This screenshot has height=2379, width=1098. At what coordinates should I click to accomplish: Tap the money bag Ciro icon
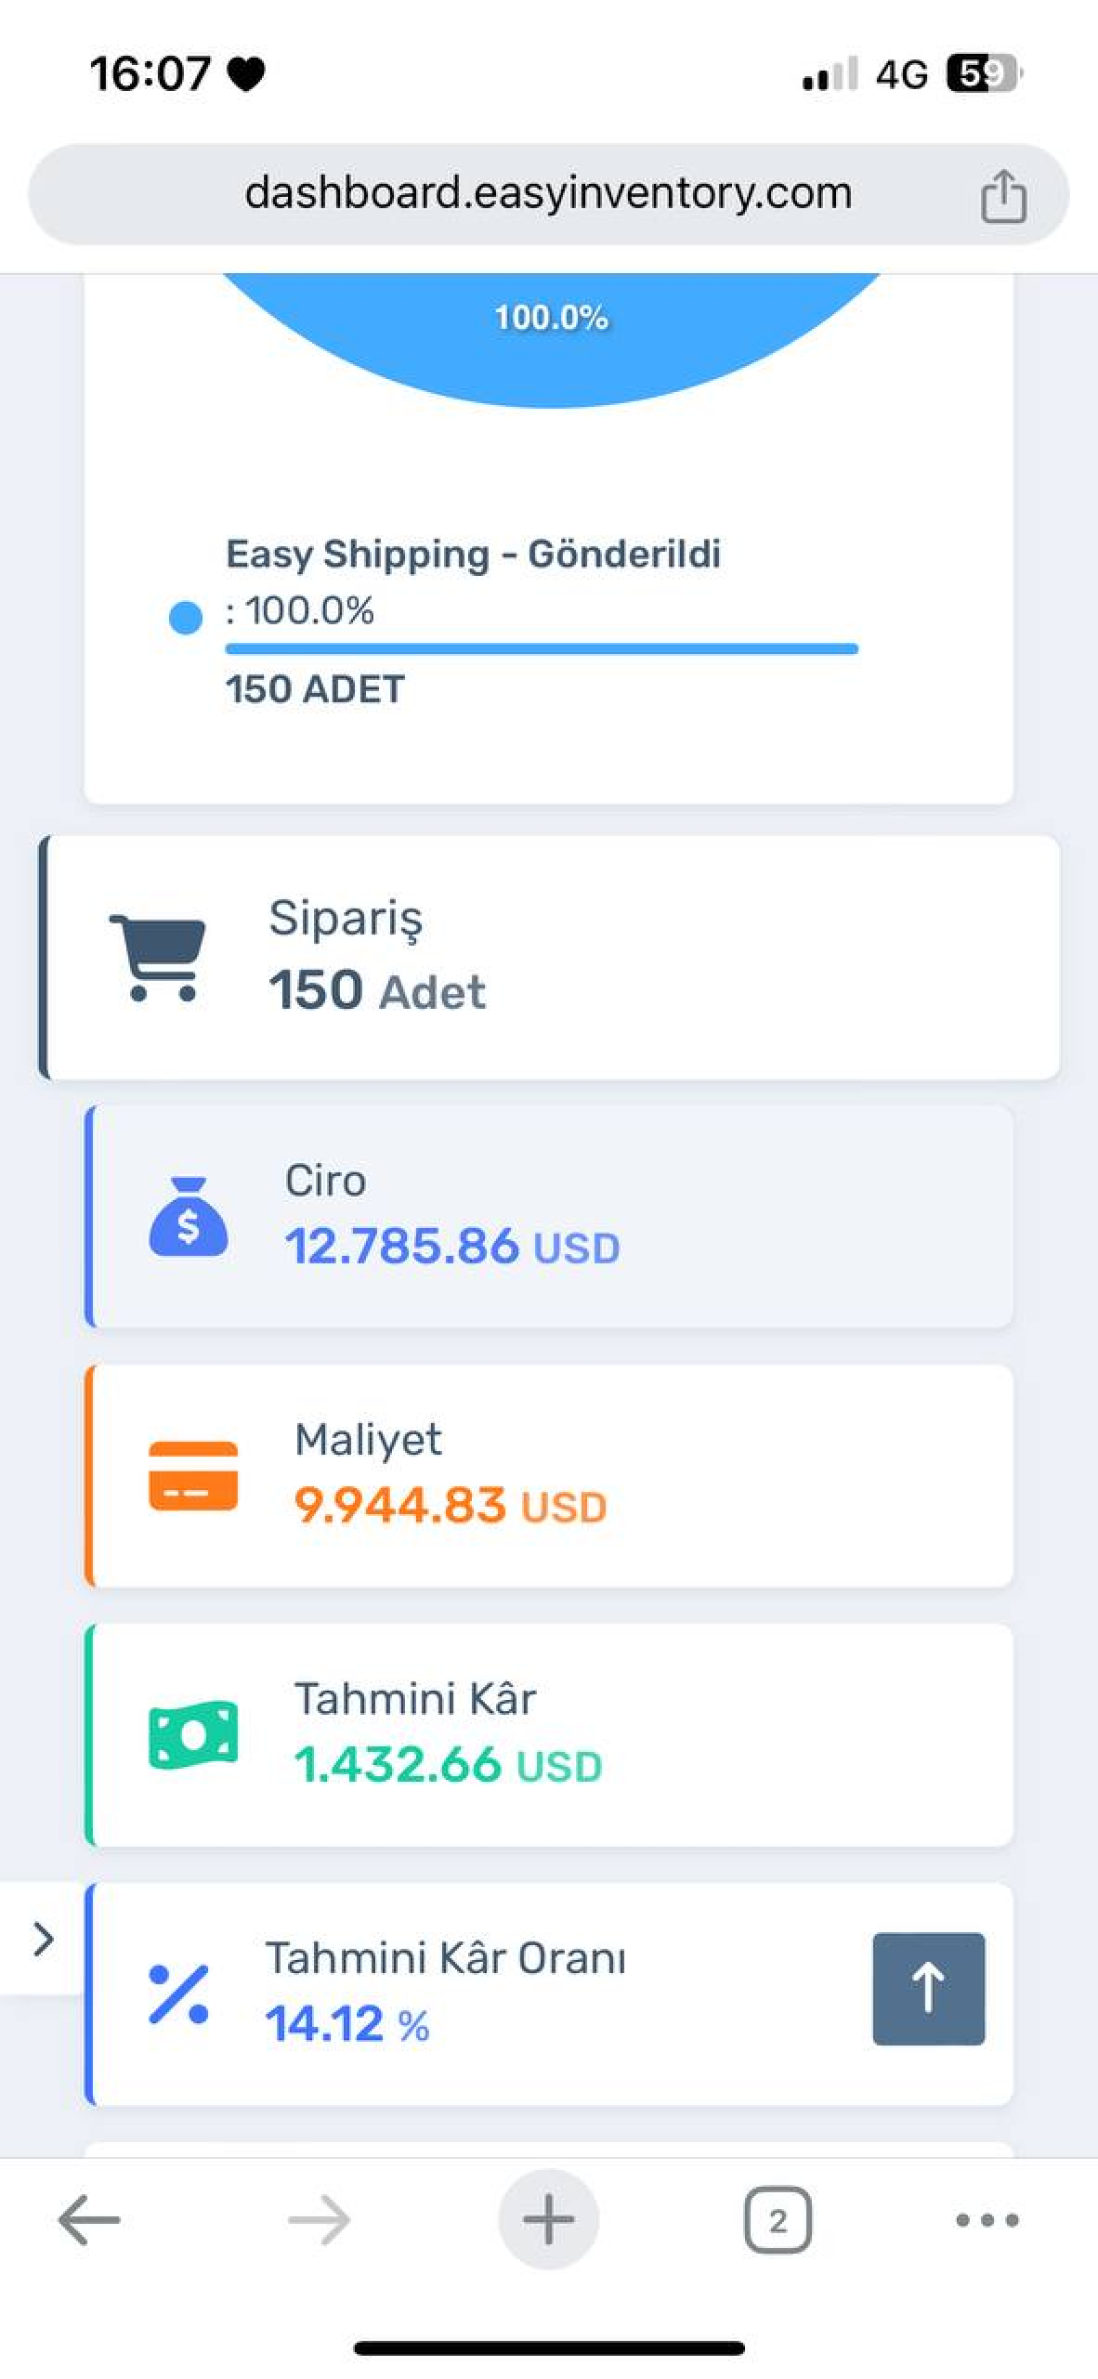click(188, 1216)
